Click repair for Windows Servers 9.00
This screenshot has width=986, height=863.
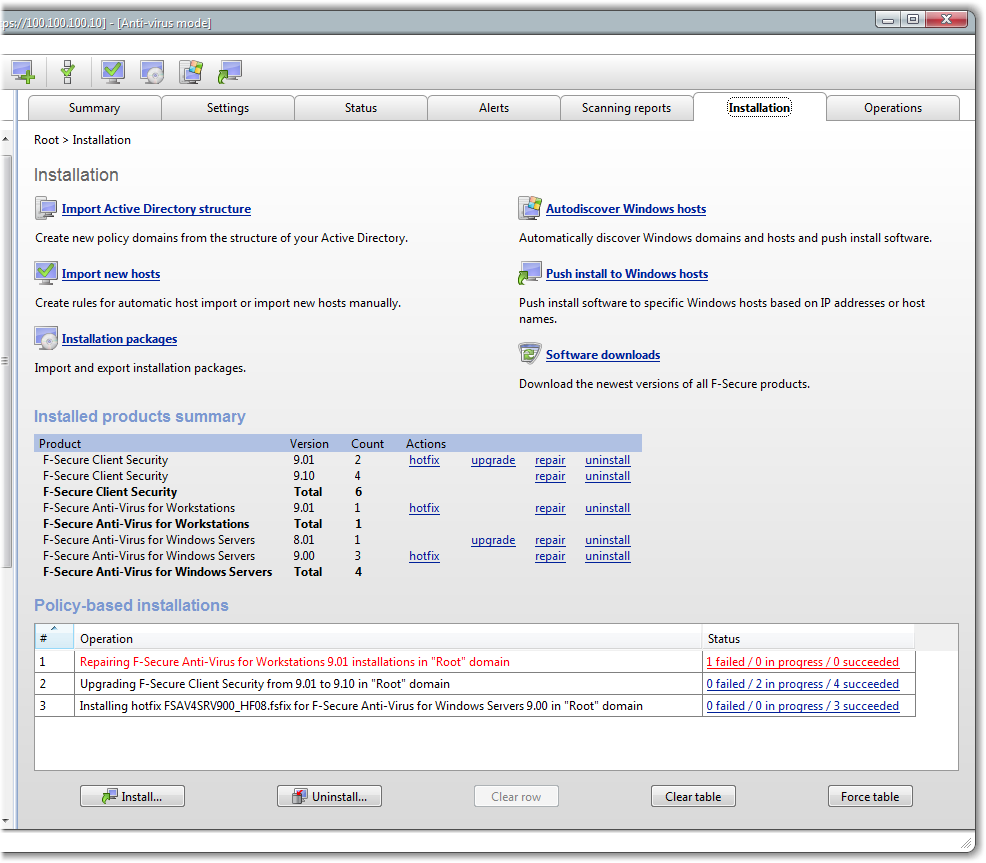tap(550, 556)
